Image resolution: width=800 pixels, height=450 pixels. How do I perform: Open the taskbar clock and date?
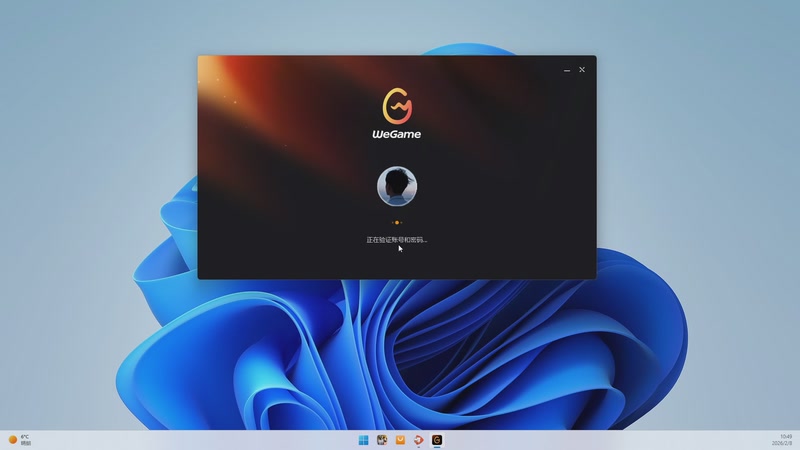point(782,440)
